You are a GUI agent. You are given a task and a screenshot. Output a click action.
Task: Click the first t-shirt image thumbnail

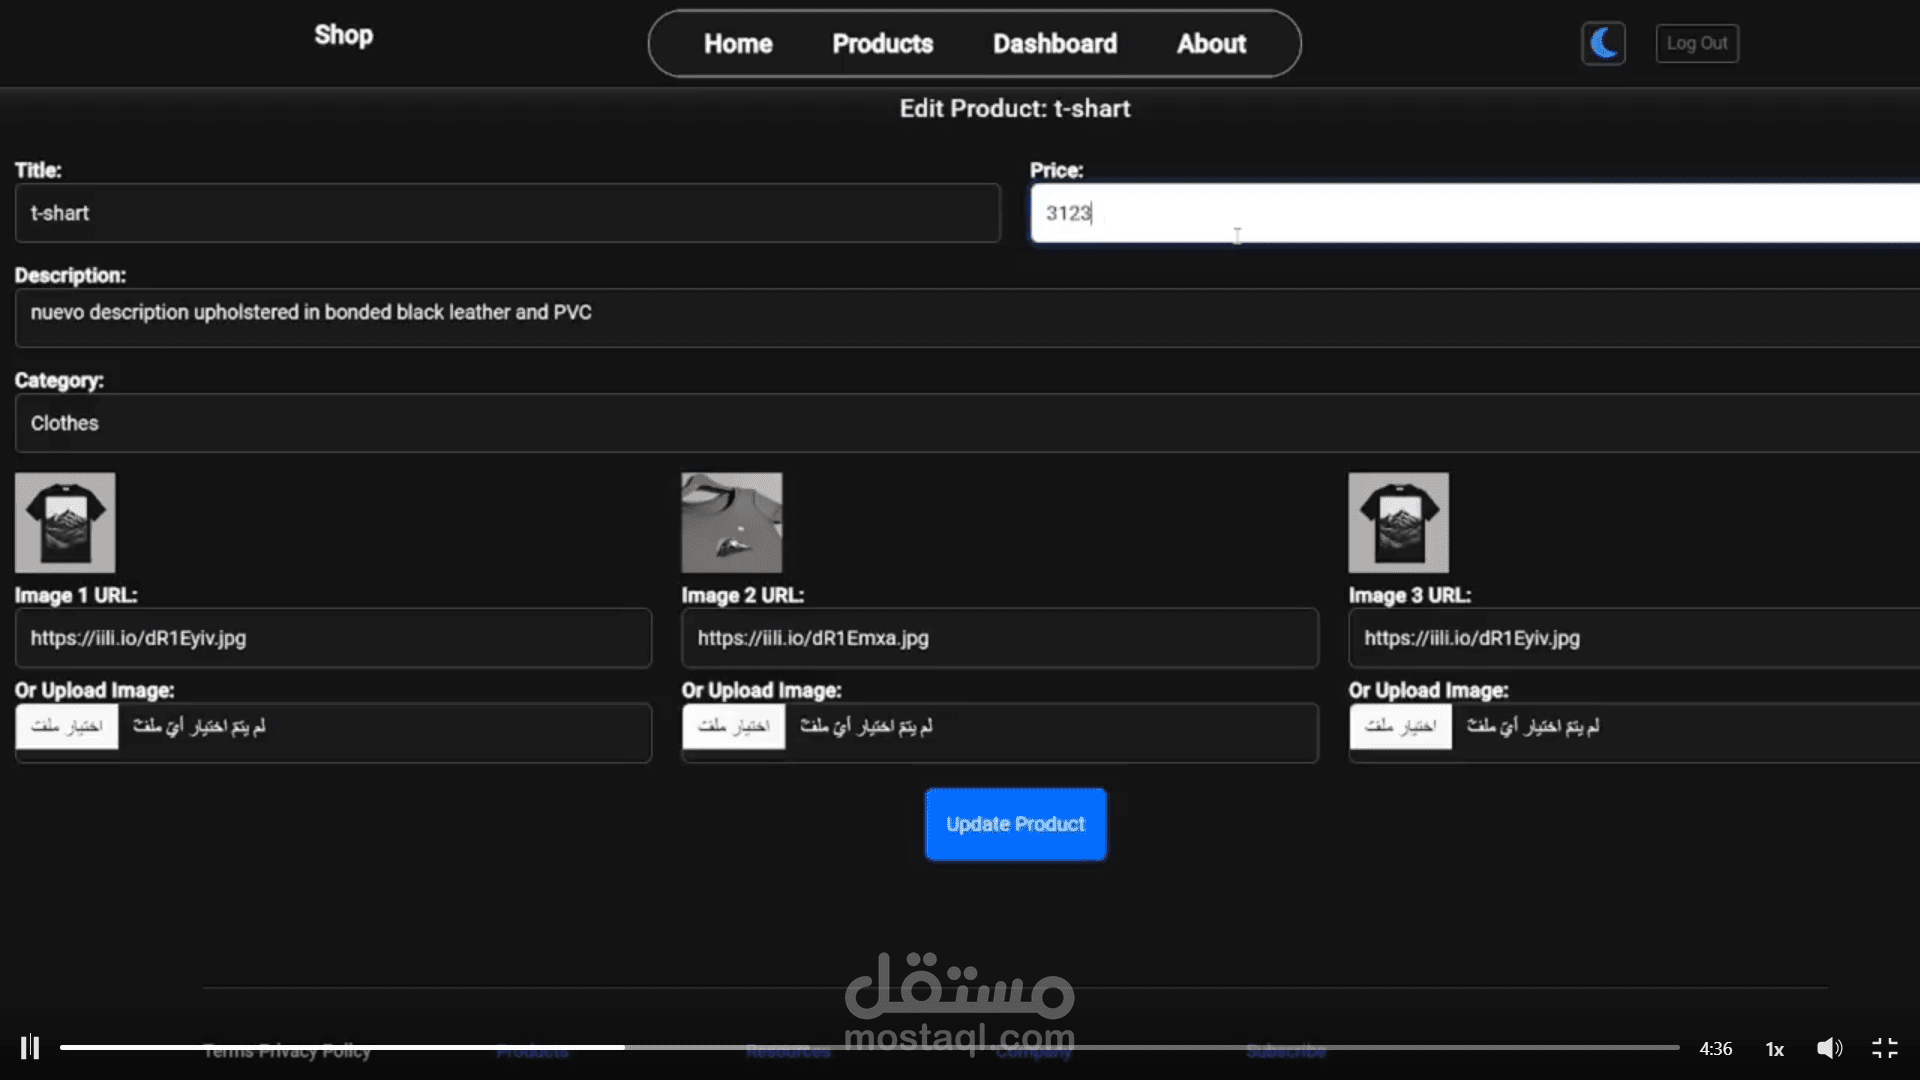(65, 523)
